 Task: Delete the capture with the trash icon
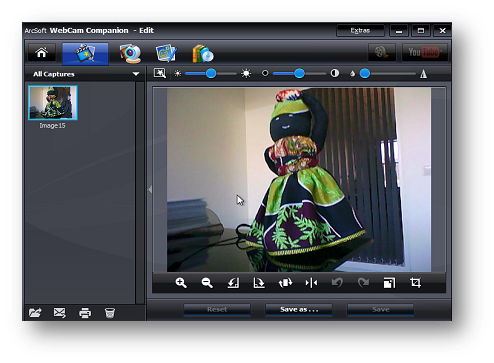pyautogui.click(x=110, y=313)
